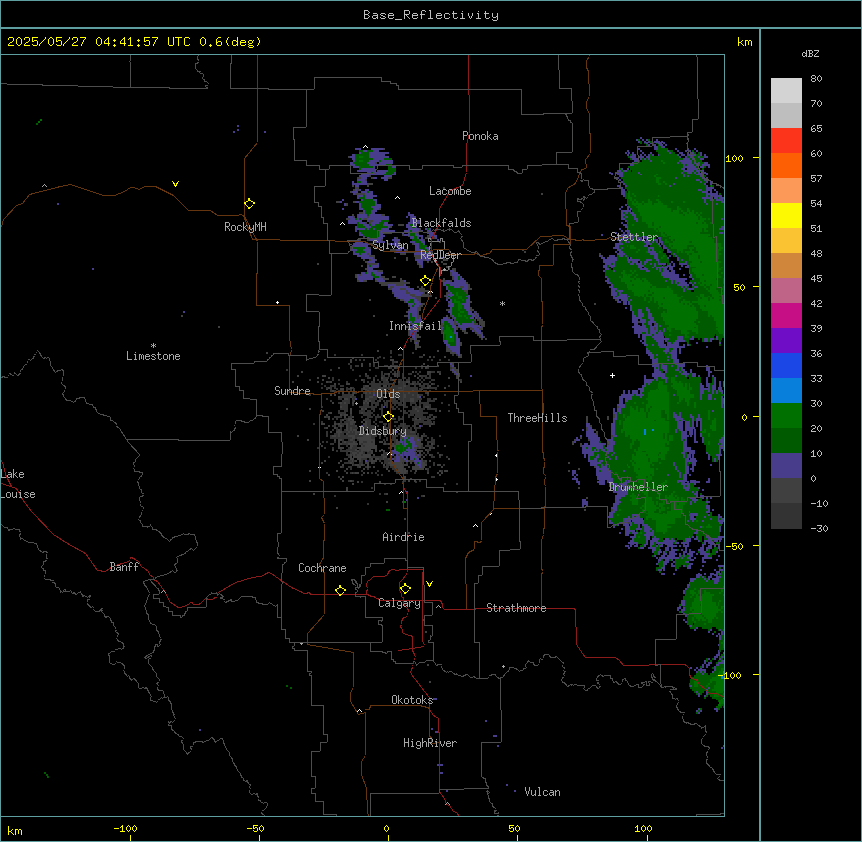Click the dBZ legend heading
Viewport: 862px width, 842px height.
pyautogui.click(x=810, y=54)
